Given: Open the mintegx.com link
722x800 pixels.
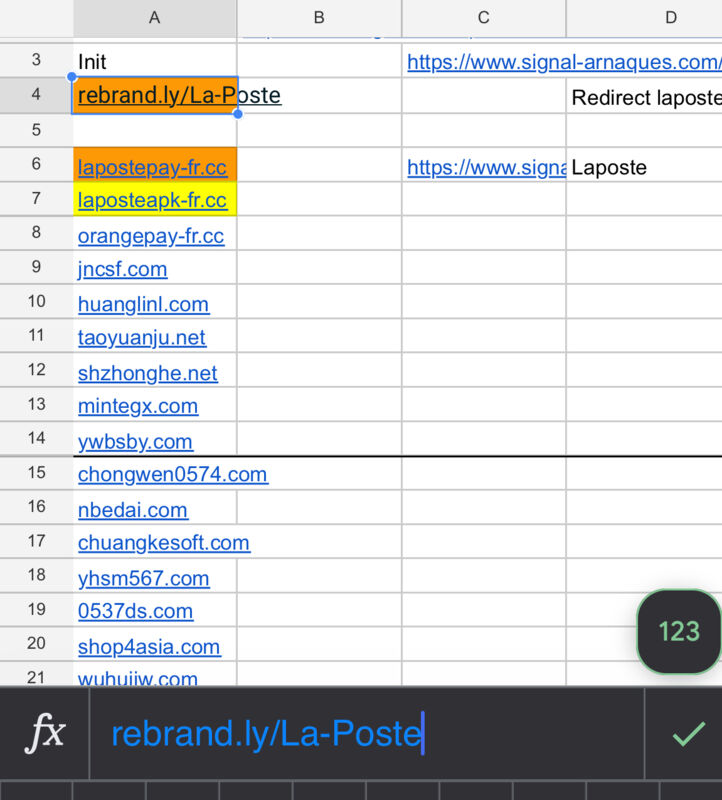Looking at the screenshot, I should point(138,407).
